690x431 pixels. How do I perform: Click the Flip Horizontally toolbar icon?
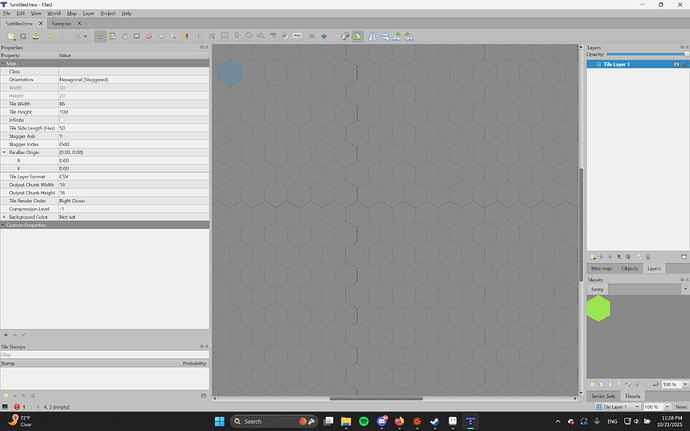[x=373, y=37]
